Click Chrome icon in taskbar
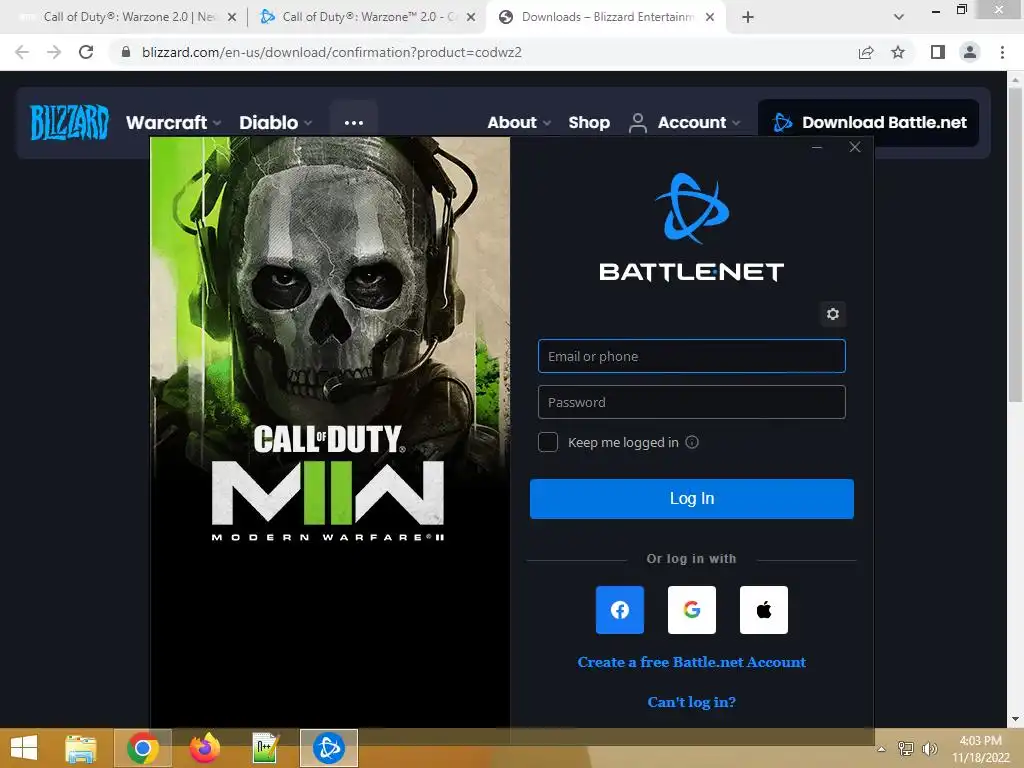This screenshot has height=768, width=1024. (x=143, y=748)
